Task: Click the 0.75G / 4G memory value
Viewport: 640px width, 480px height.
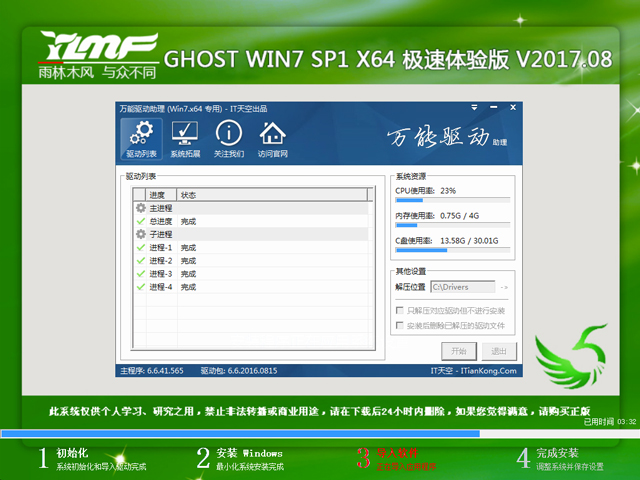Action: (x=460, y=216)
